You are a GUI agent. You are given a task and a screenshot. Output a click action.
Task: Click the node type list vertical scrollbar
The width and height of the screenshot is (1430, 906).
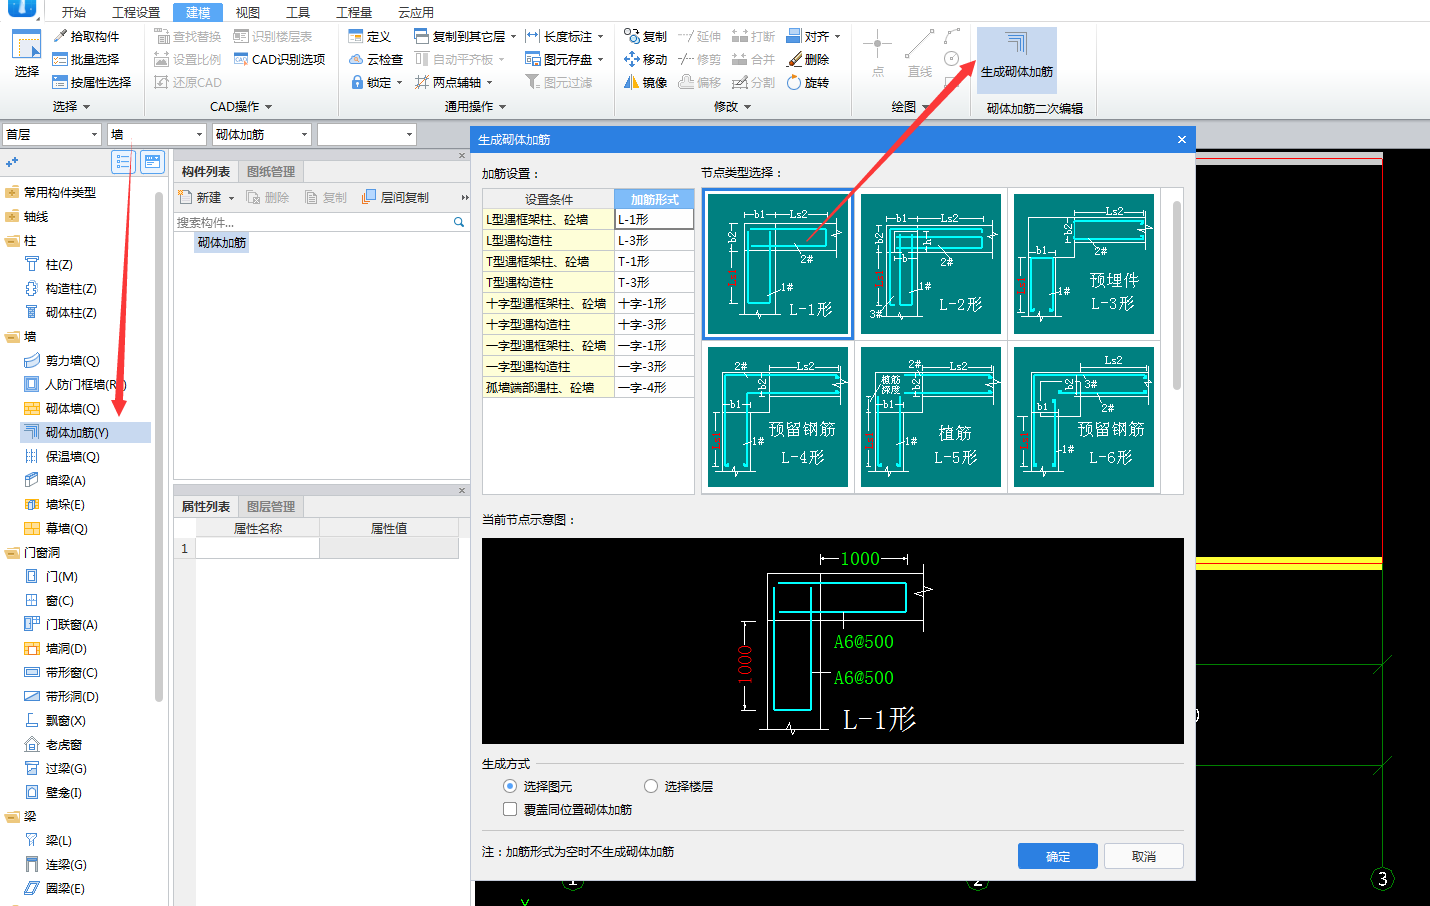[x=1177, y=295]
